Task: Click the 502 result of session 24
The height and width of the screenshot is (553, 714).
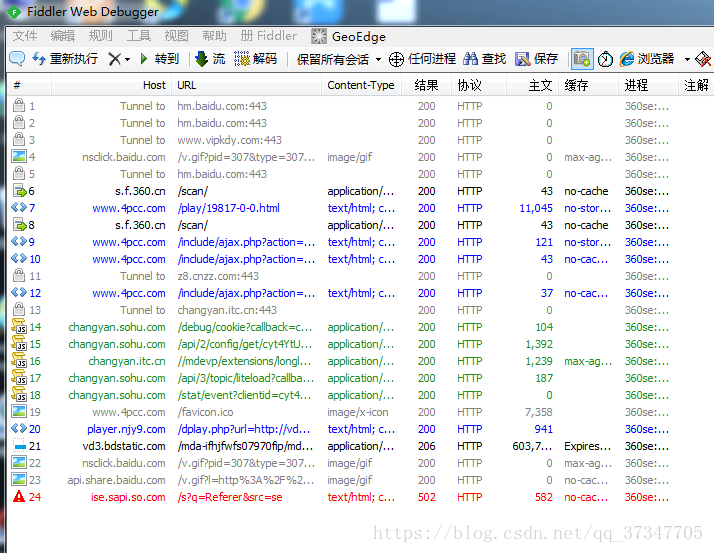Action: tap(427, 497)
